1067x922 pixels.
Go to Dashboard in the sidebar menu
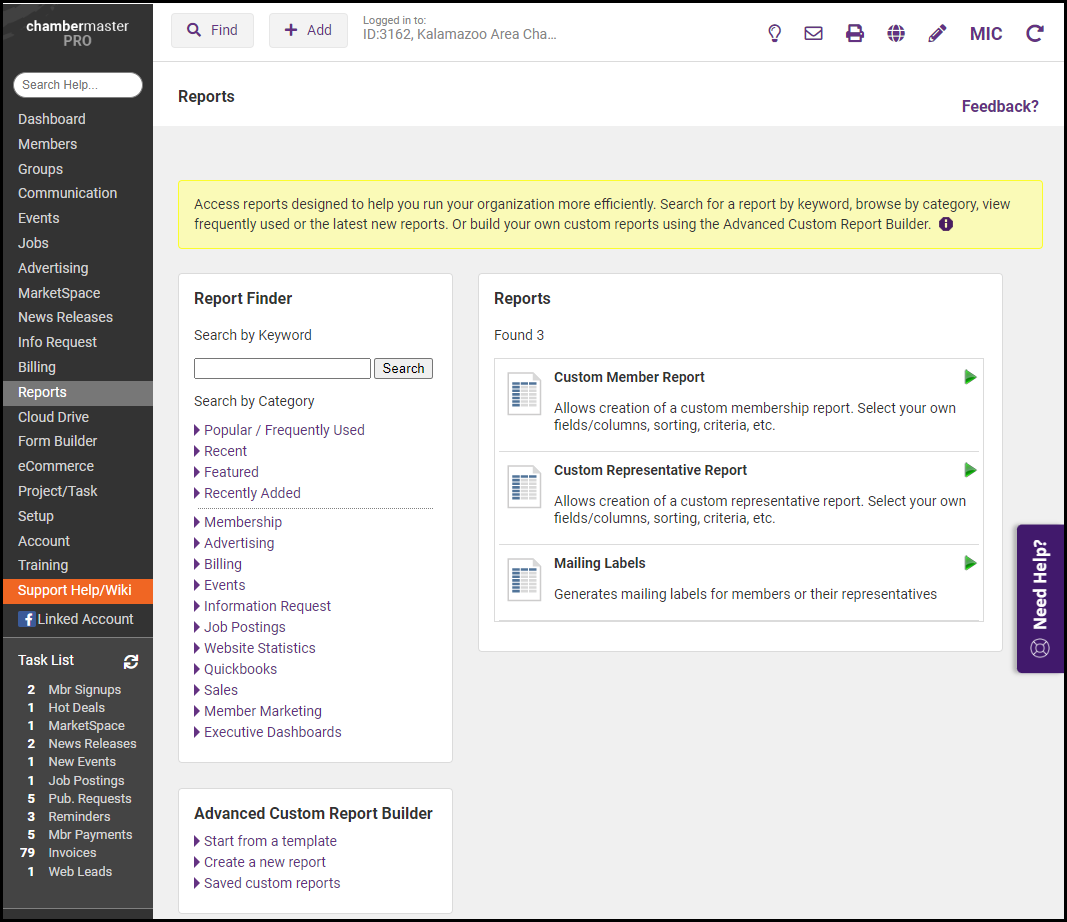(x=52, y=119)
